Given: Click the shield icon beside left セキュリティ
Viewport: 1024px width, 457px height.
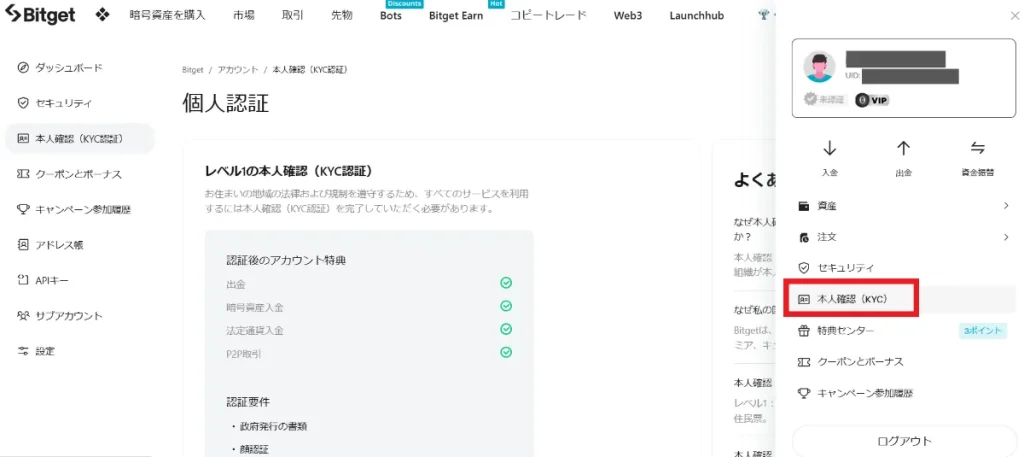Looking at the screenshot, I should tap(23, 103).
